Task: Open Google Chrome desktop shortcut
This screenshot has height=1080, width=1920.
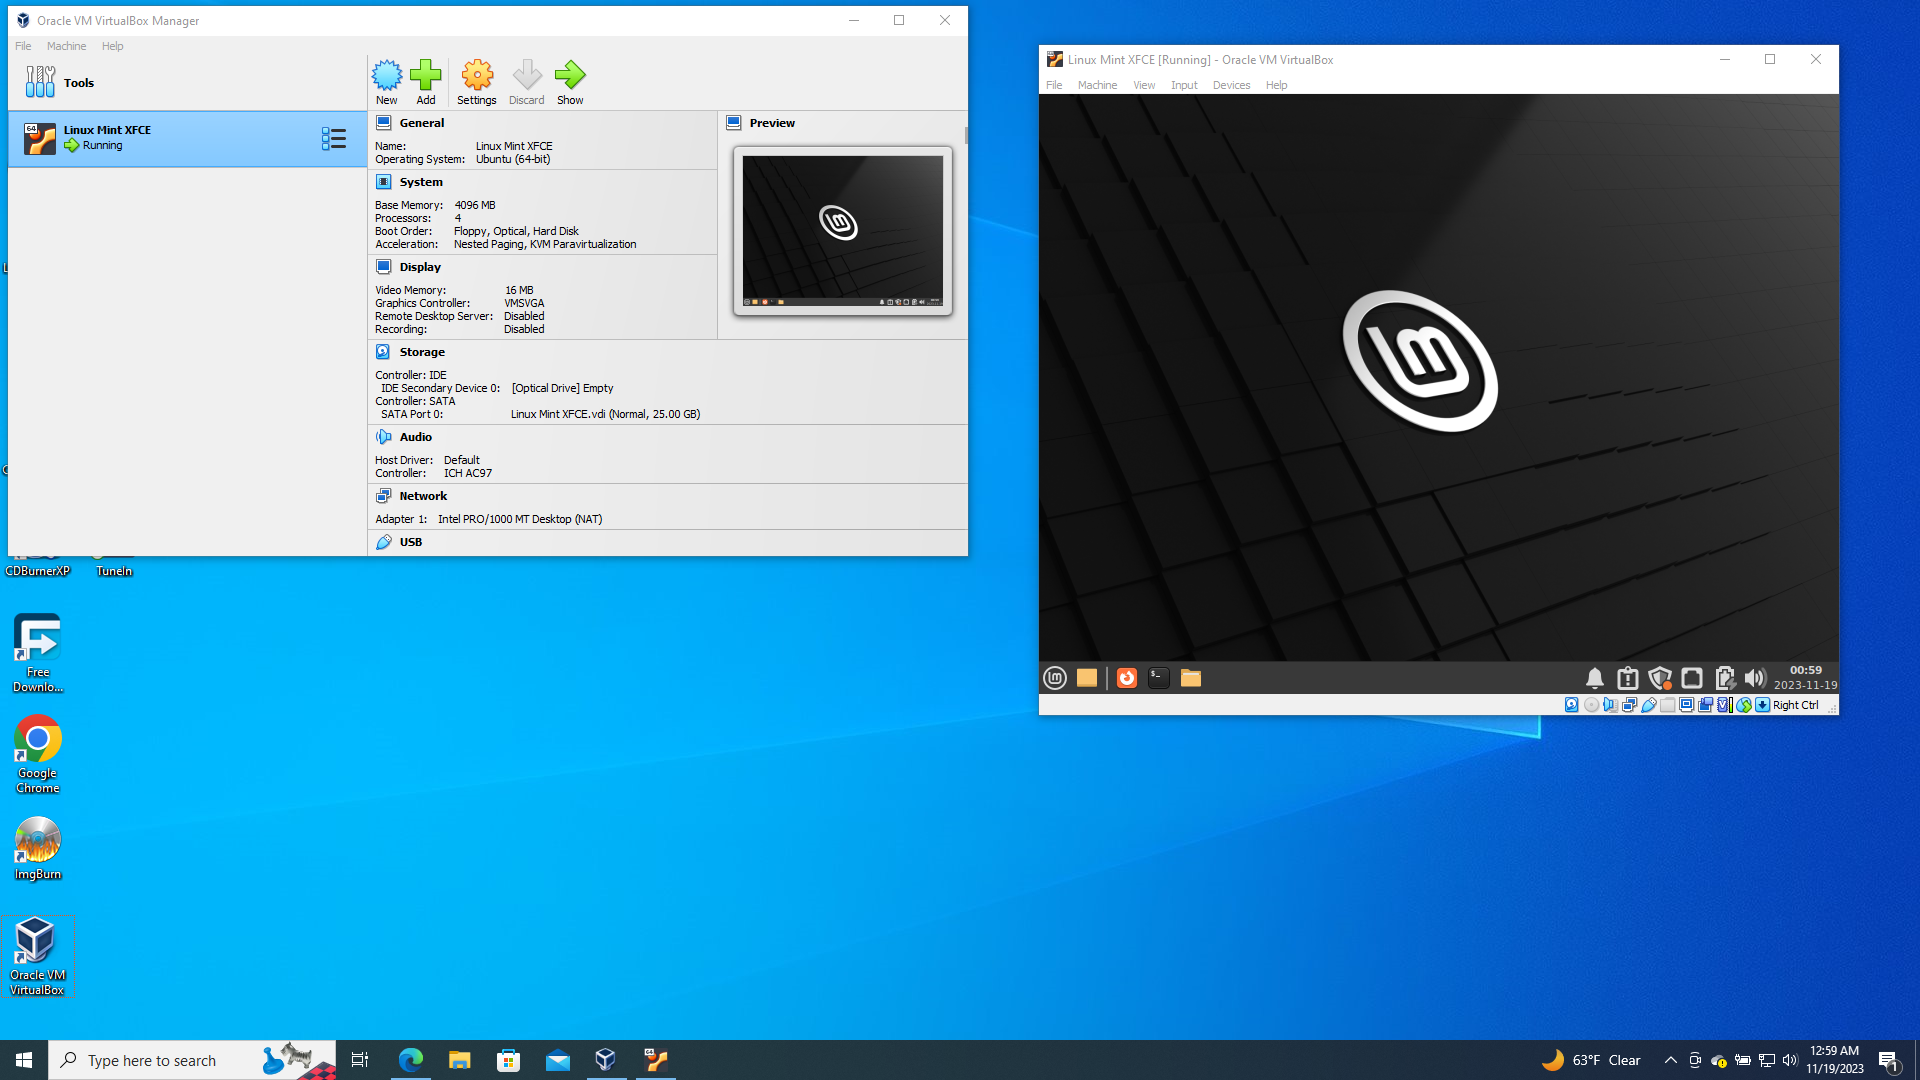Action: [x=38, y=754]
